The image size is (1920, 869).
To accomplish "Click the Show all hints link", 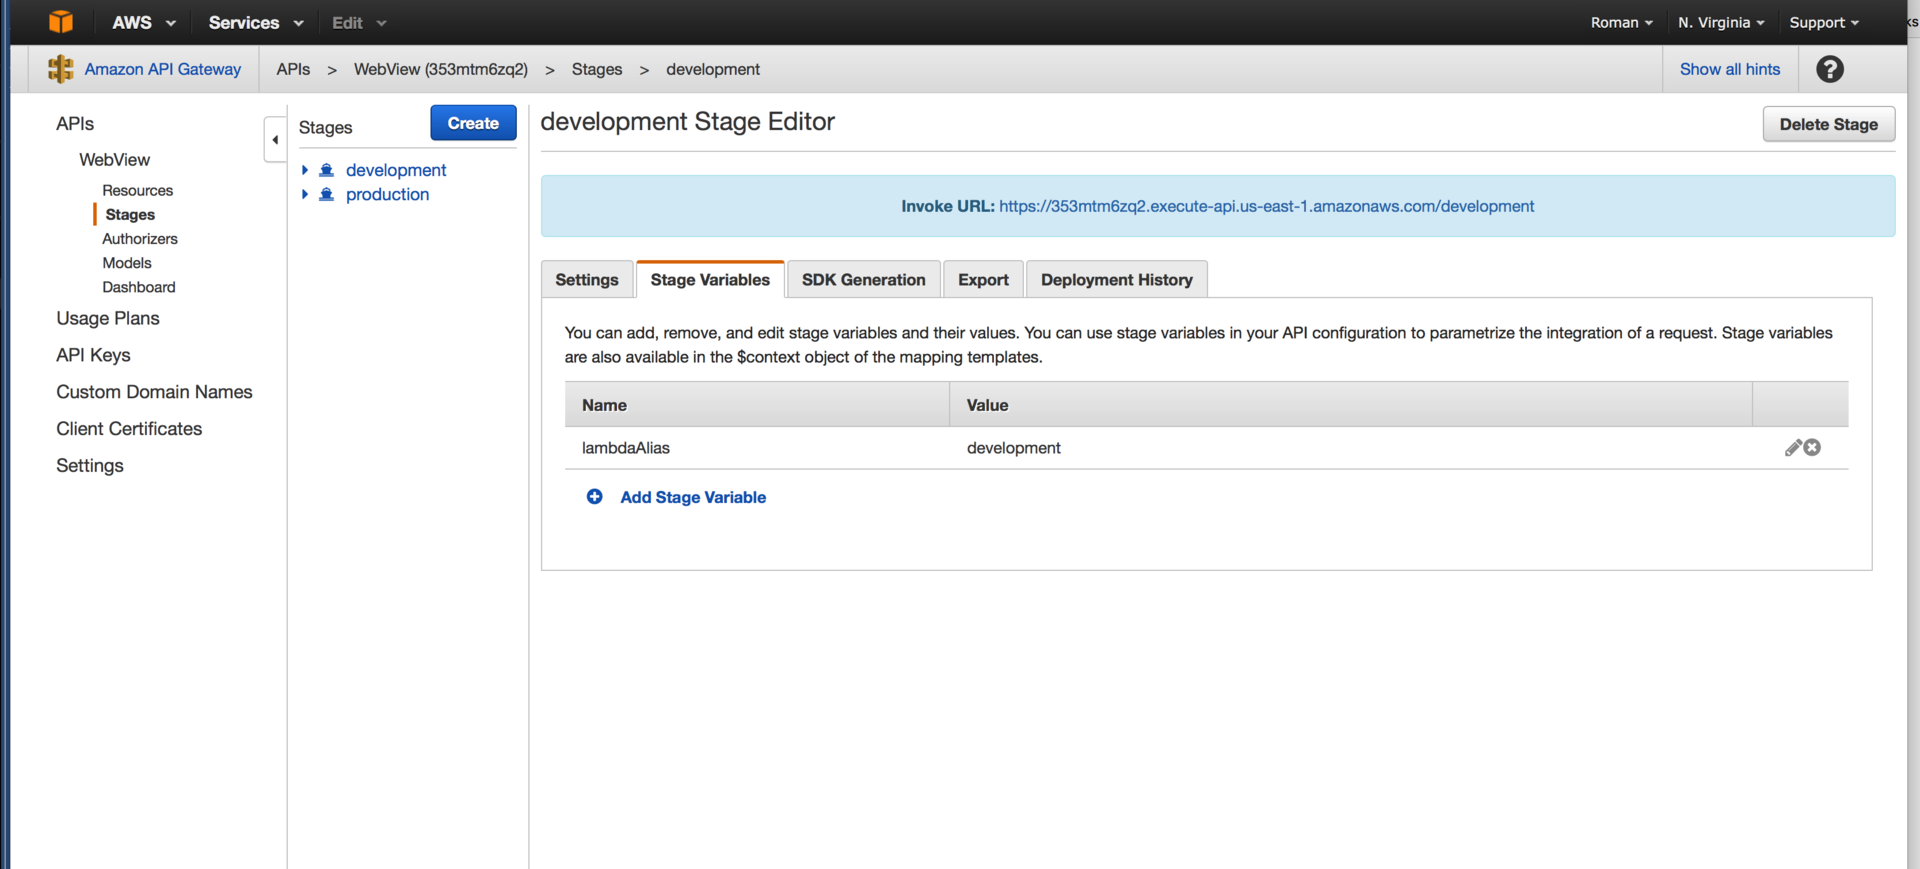I will coord(1730,69).
